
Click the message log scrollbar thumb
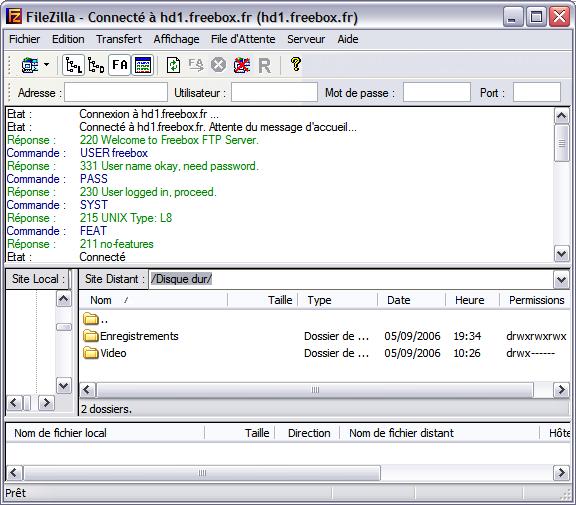(562, 143)
